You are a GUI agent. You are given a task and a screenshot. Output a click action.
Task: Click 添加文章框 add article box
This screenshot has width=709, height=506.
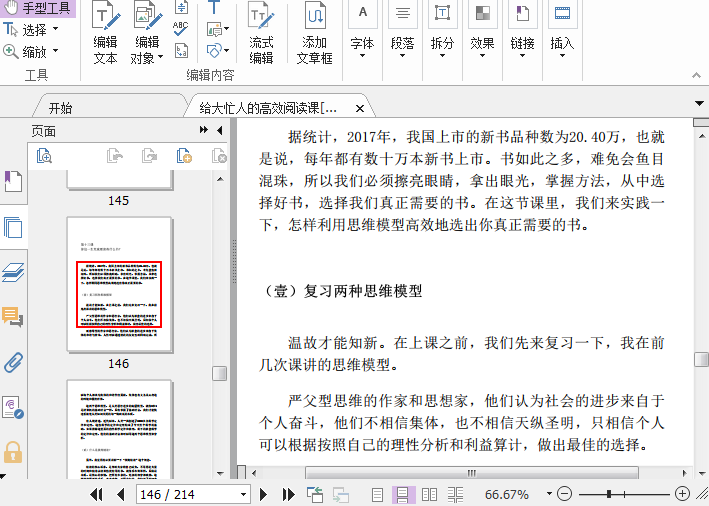click(315, 33)
